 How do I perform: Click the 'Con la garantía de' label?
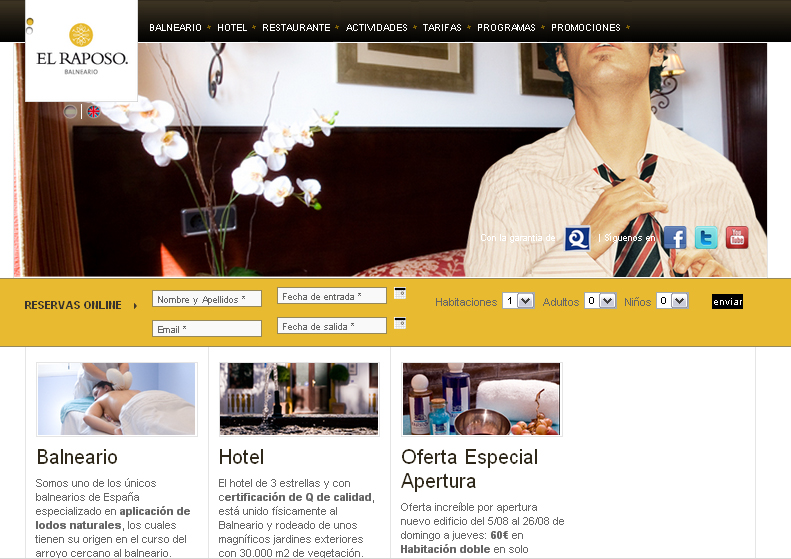click(x=518, y=238)
